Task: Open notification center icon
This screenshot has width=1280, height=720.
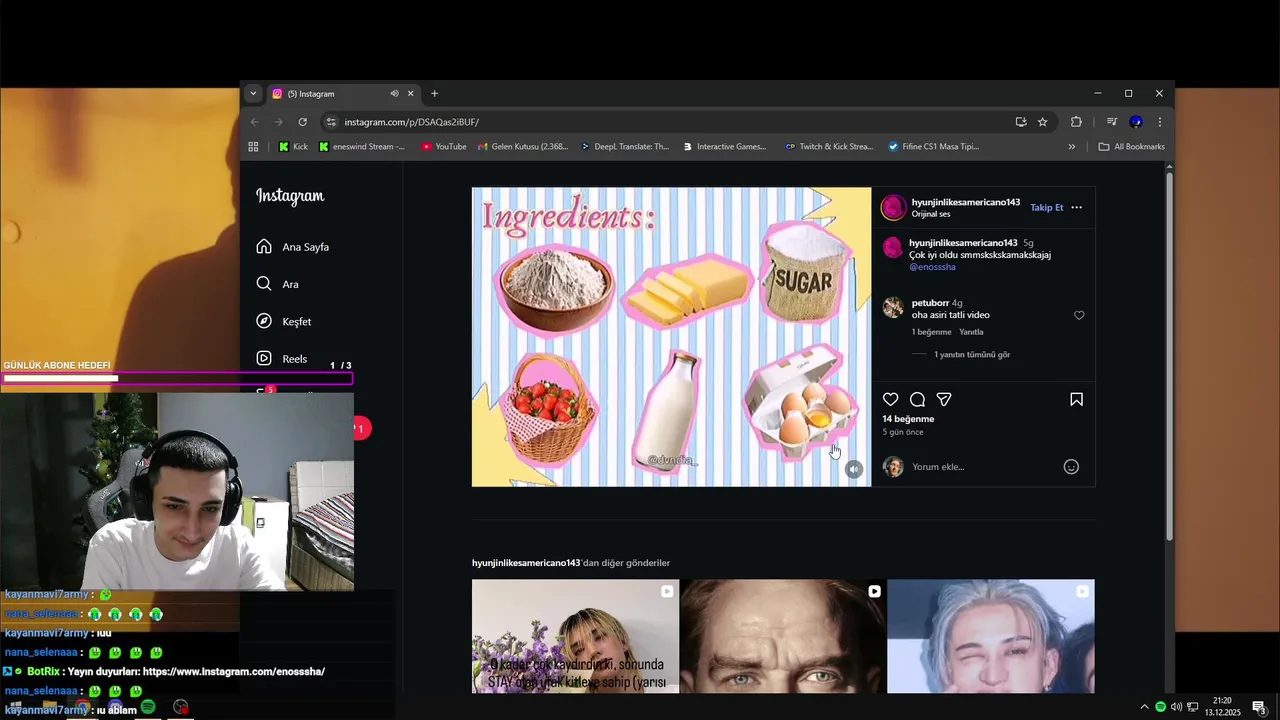Action: pyautogui.click(x=1260, y=707)
